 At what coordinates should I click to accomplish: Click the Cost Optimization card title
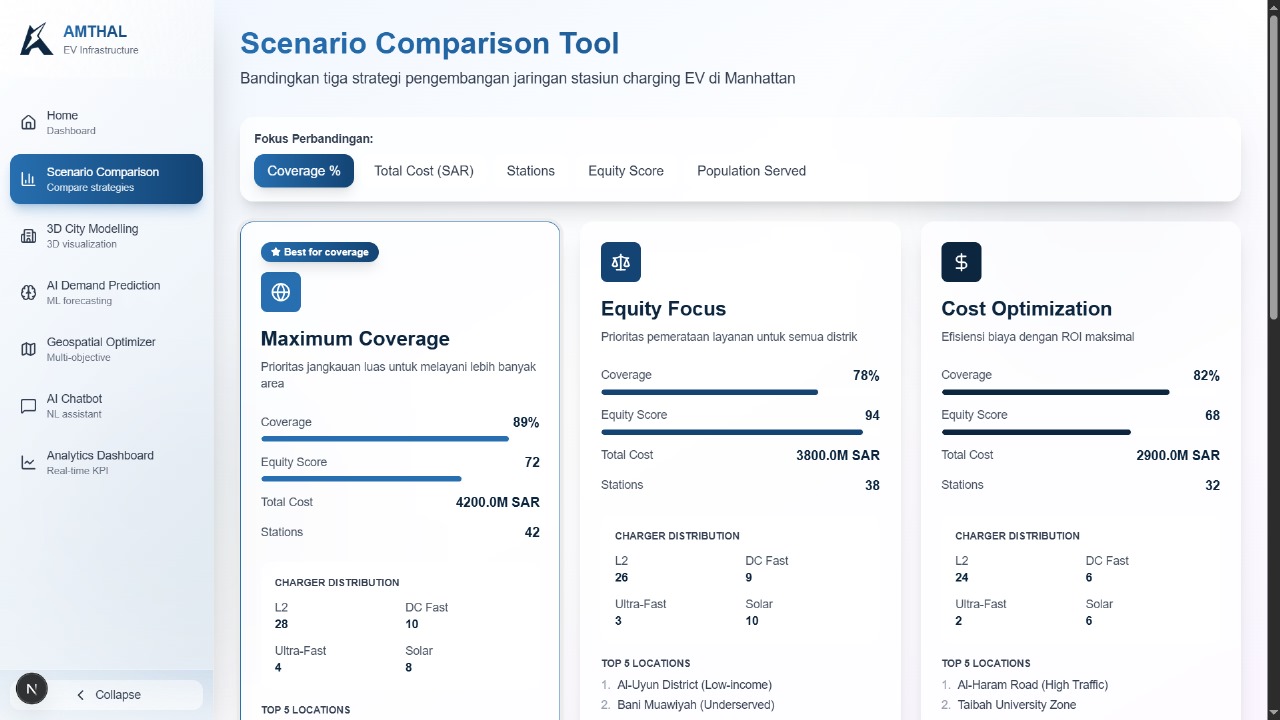click(1026, 308)
